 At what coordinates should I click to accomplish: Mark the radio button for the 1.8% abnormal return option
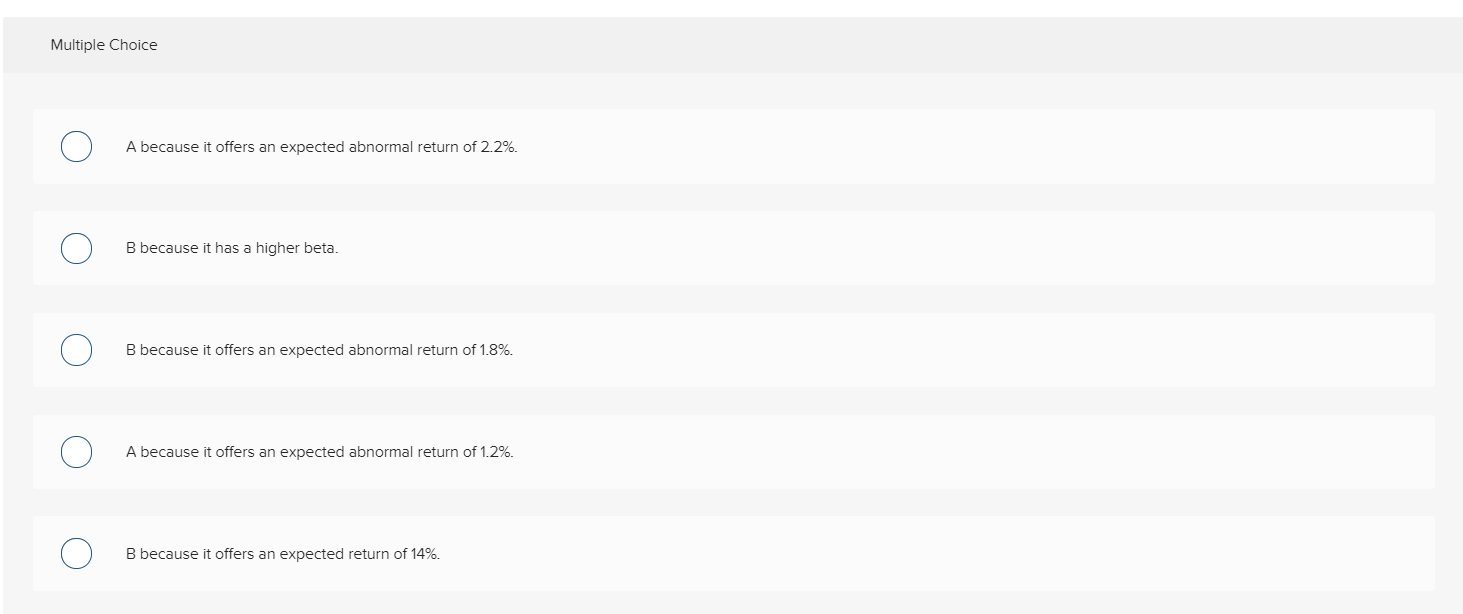coord(76,350)
